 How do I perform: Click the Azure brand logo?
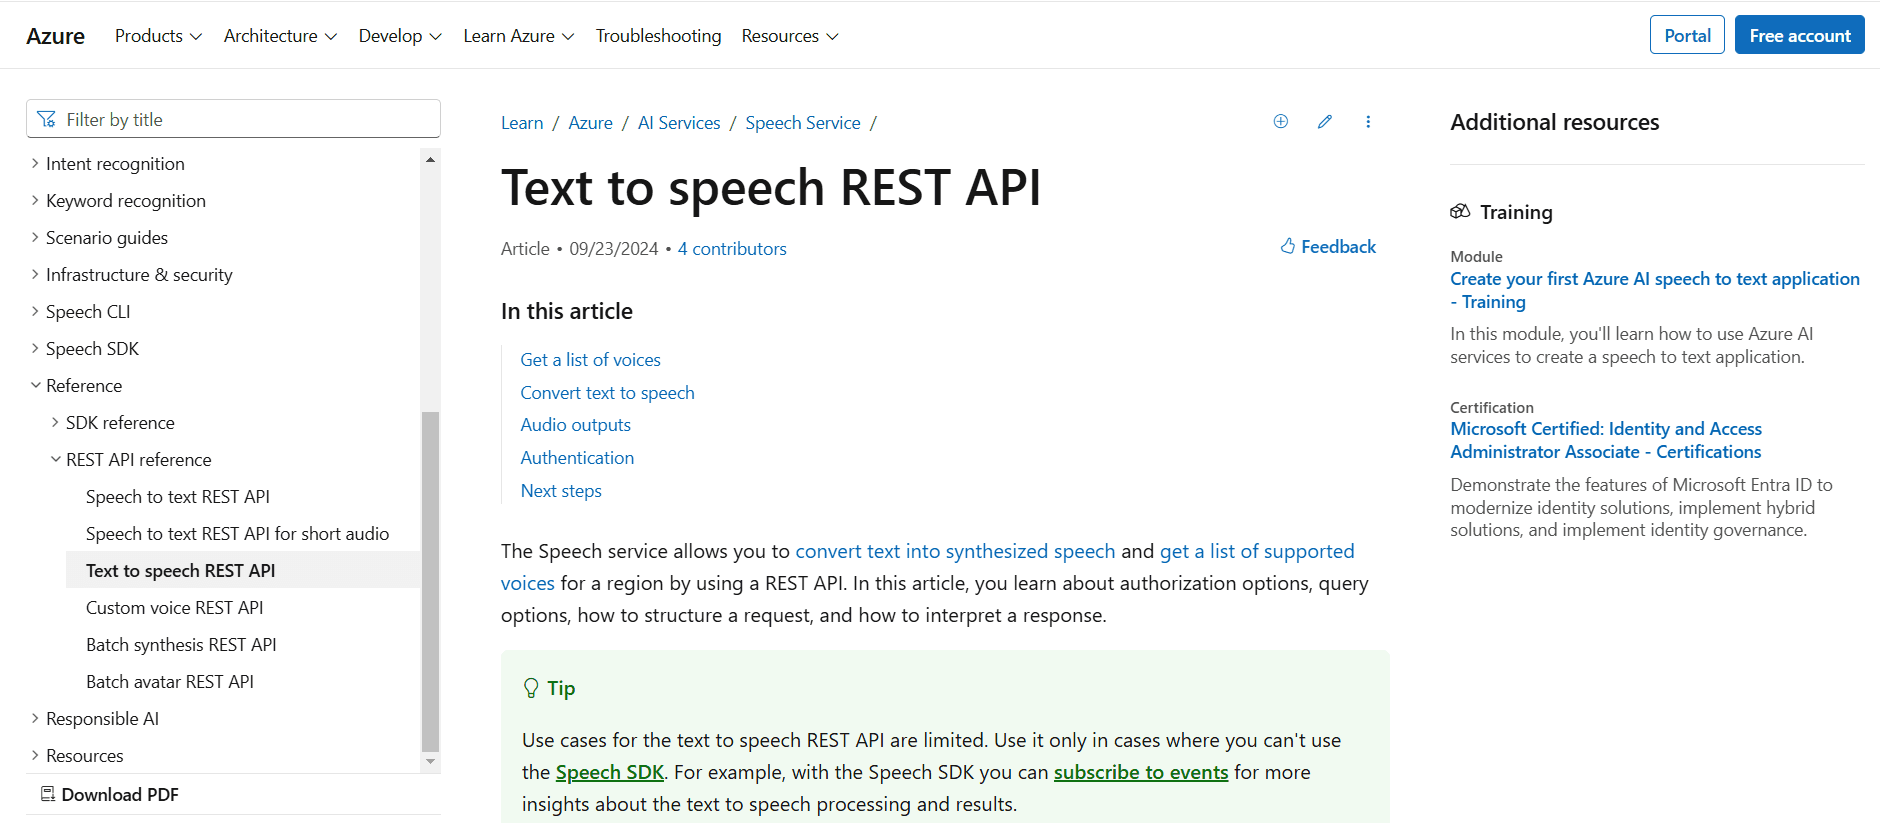pyautogui.click(x=55, y=36)
